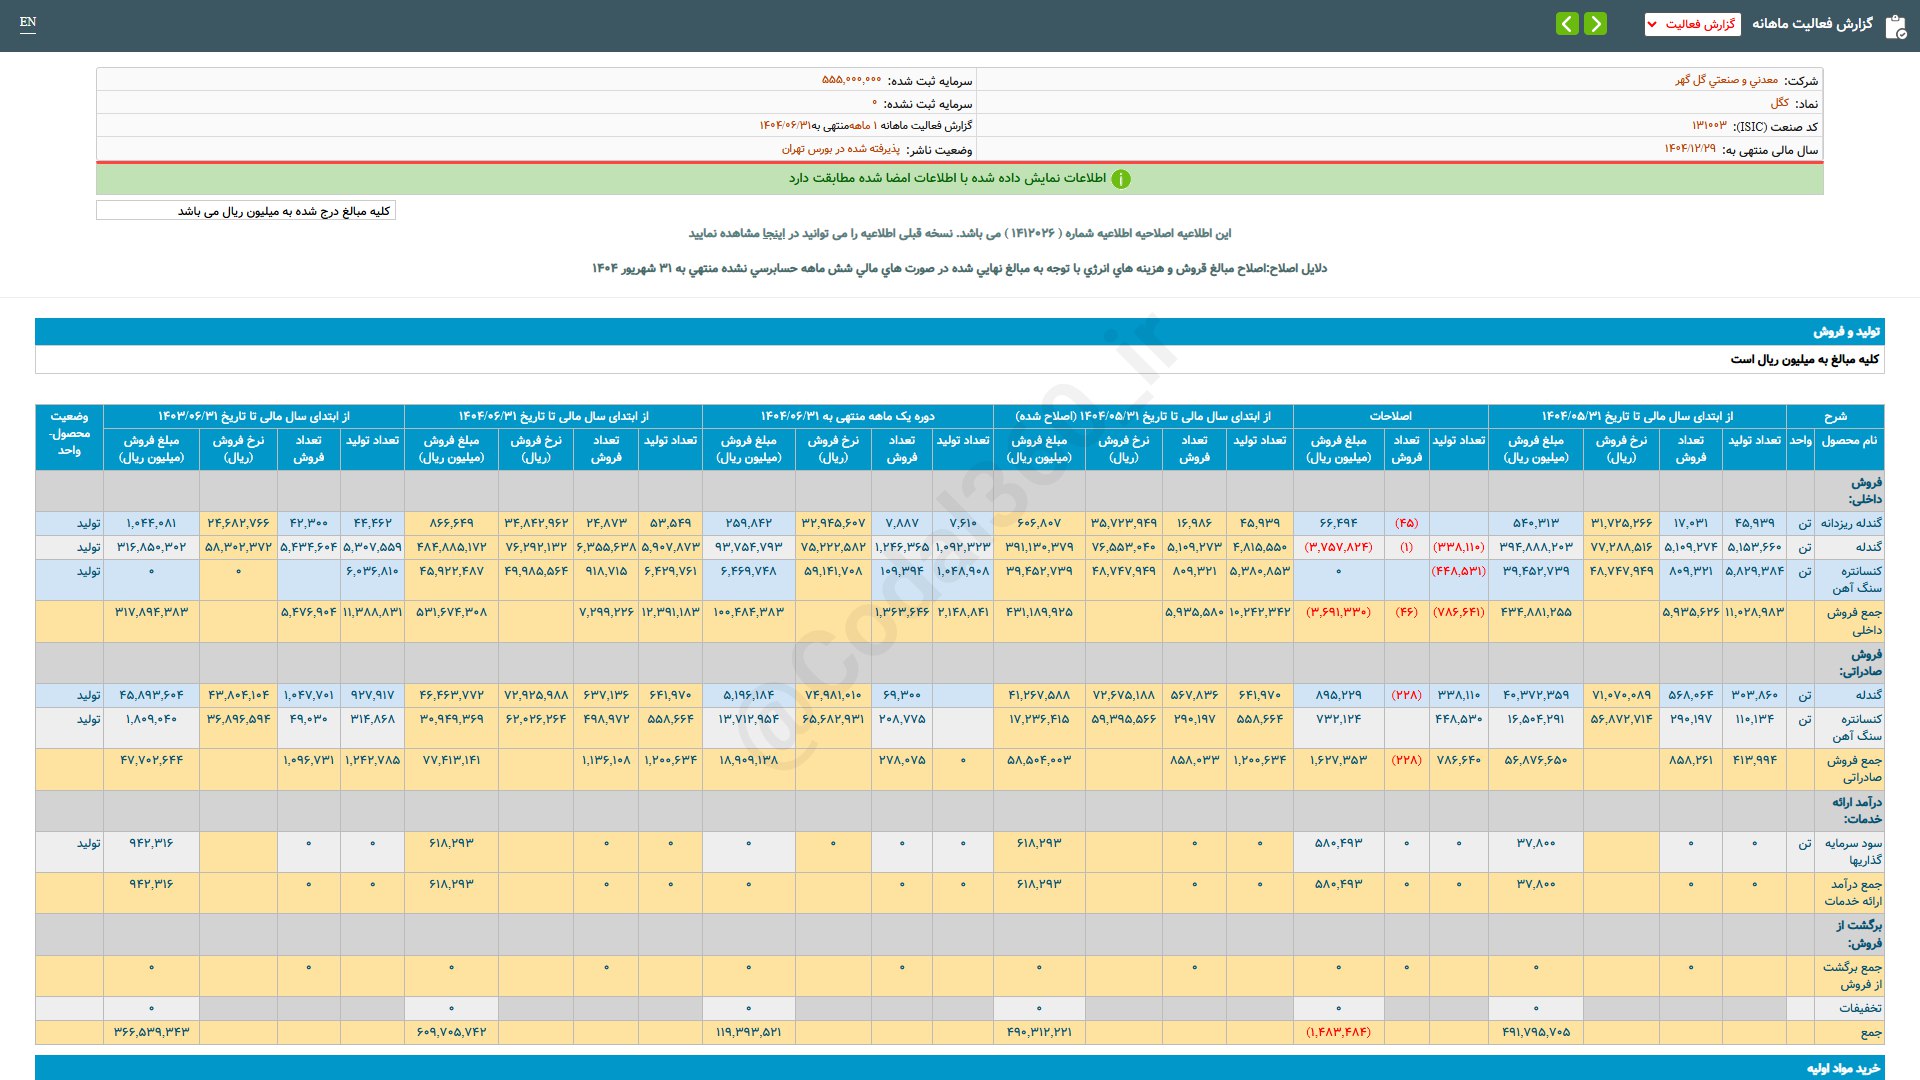Click the monthly activity report clipboard icon

[1895, 26]
